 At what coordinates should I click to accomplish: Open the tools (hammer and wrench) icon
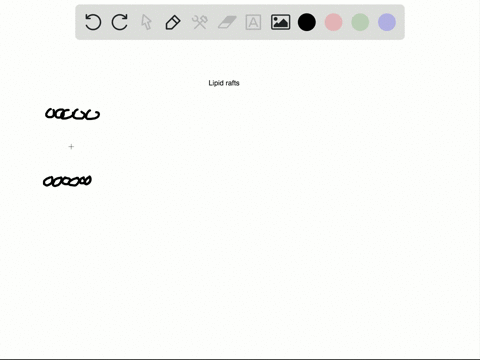[x=200, y=22]
